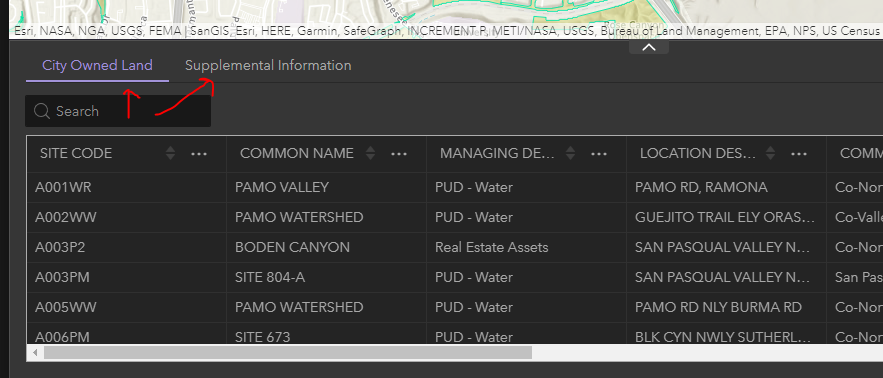Open the Supplemental Information tab
The height and width of the screenshot is (378, 883).
click(268, 65)
